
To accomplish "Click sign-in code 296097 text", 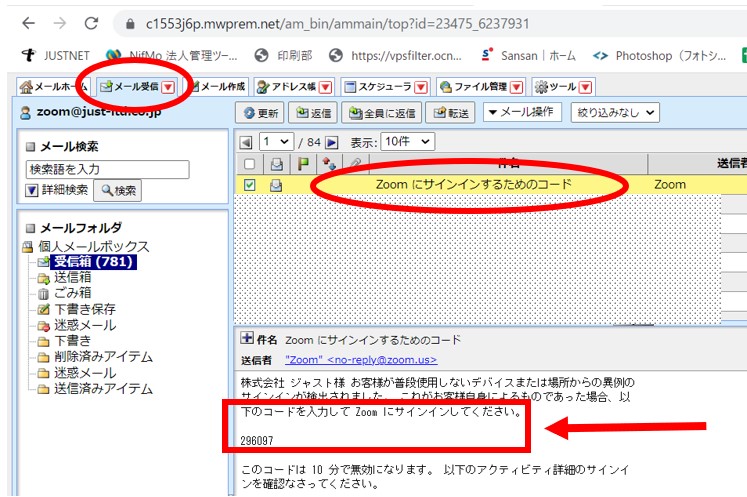I will pos(257,441).
